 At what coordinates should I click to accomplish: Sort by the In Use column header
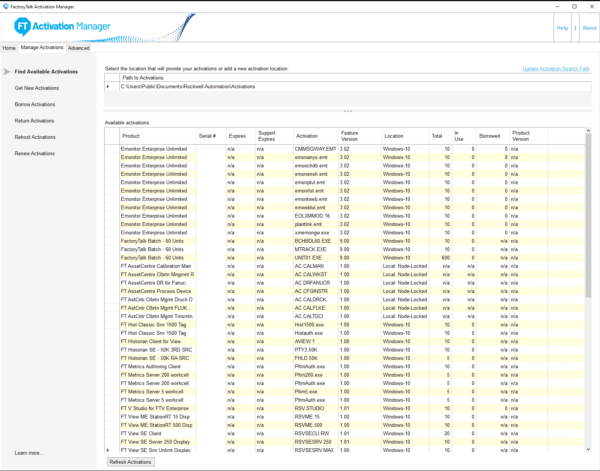[x=464, y=136]
